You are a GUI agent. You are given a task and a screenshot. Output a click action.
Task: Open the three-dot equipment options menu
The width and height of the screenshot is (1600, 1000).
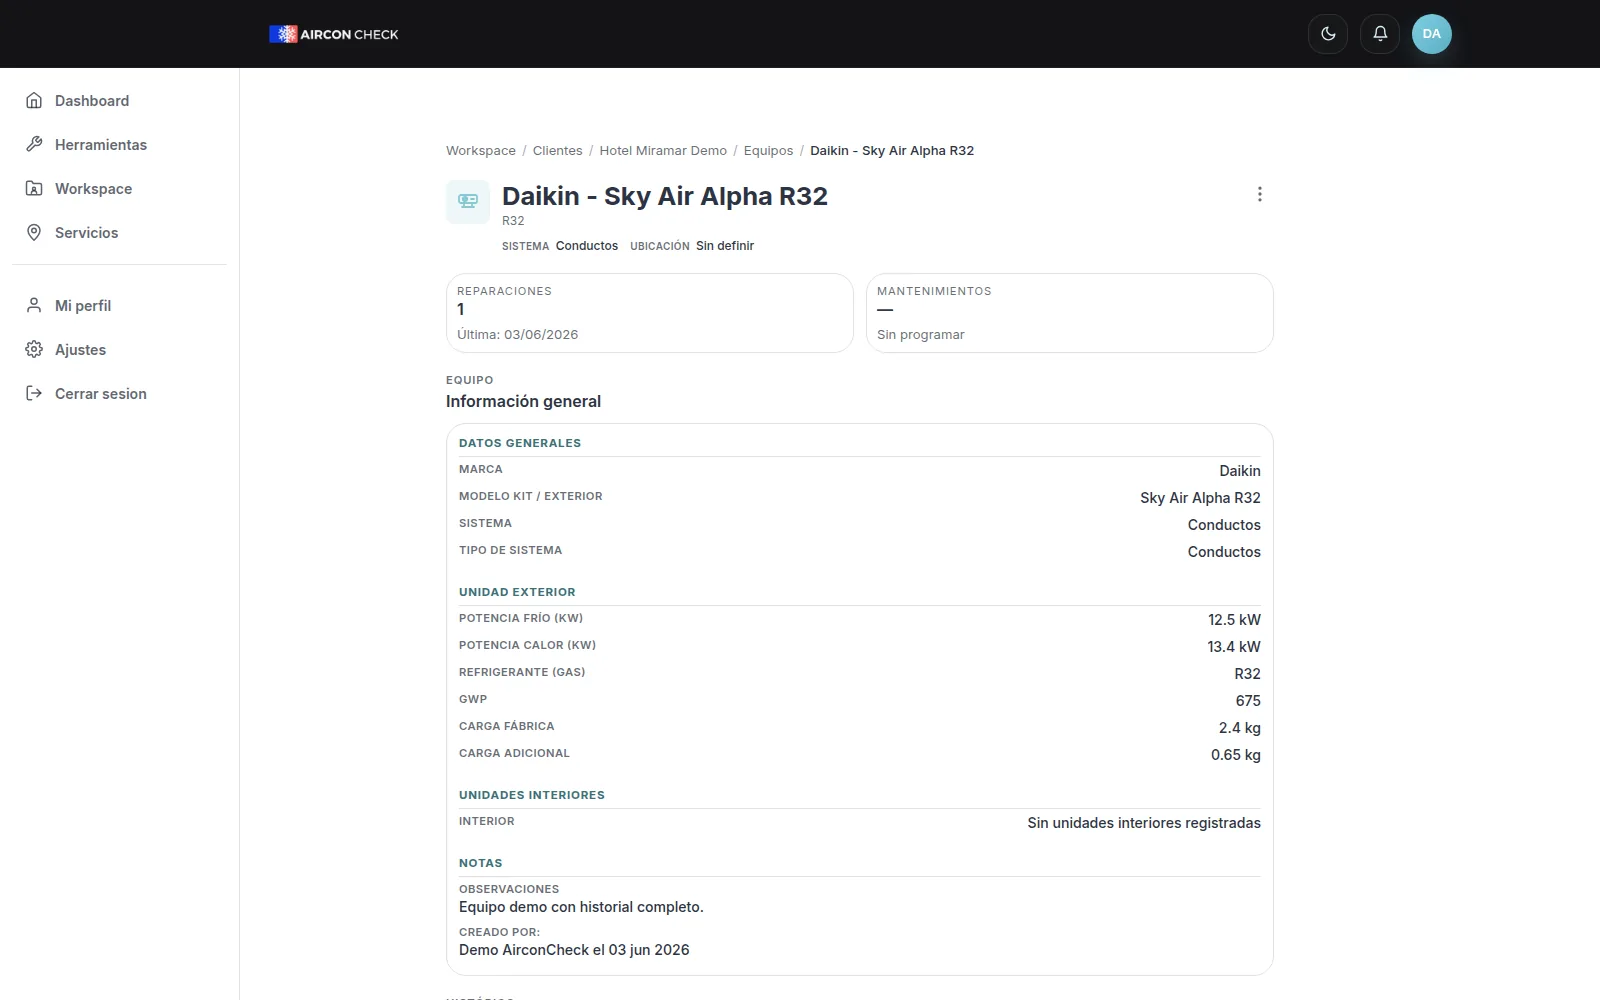pos(1260,194)
